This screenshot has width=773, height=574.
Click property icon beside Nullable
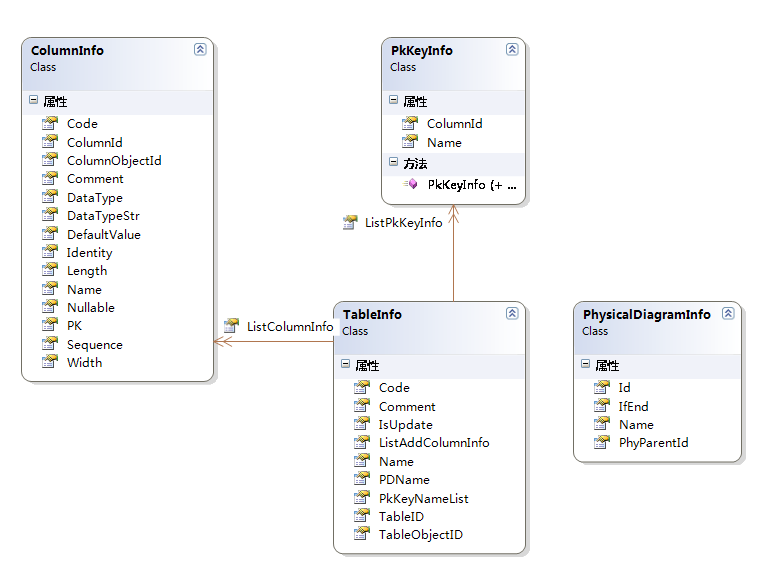click(50, 307)
